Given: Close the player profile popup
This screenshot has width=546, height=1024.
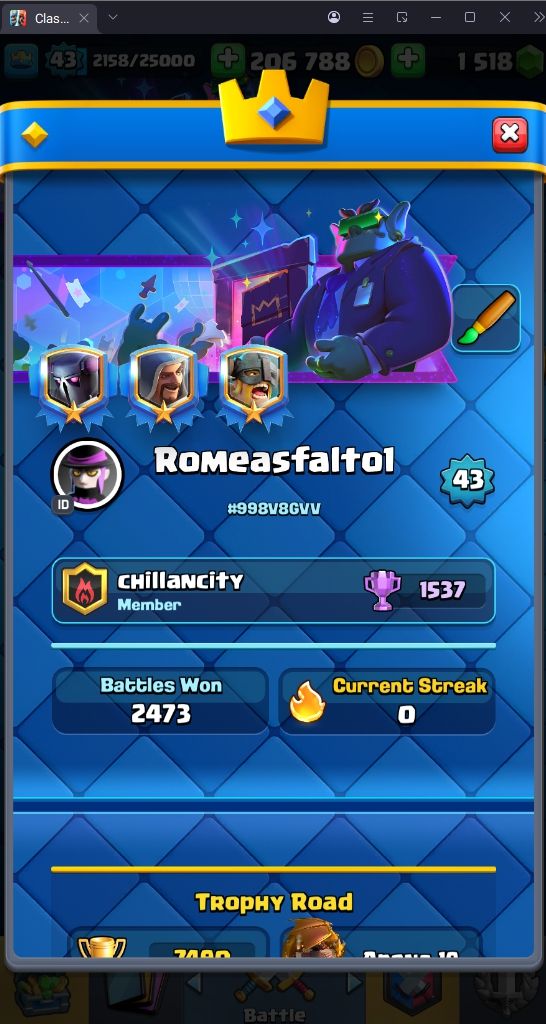Looking at the screenshot, I should pyautogui.click(x=509, y=135).
